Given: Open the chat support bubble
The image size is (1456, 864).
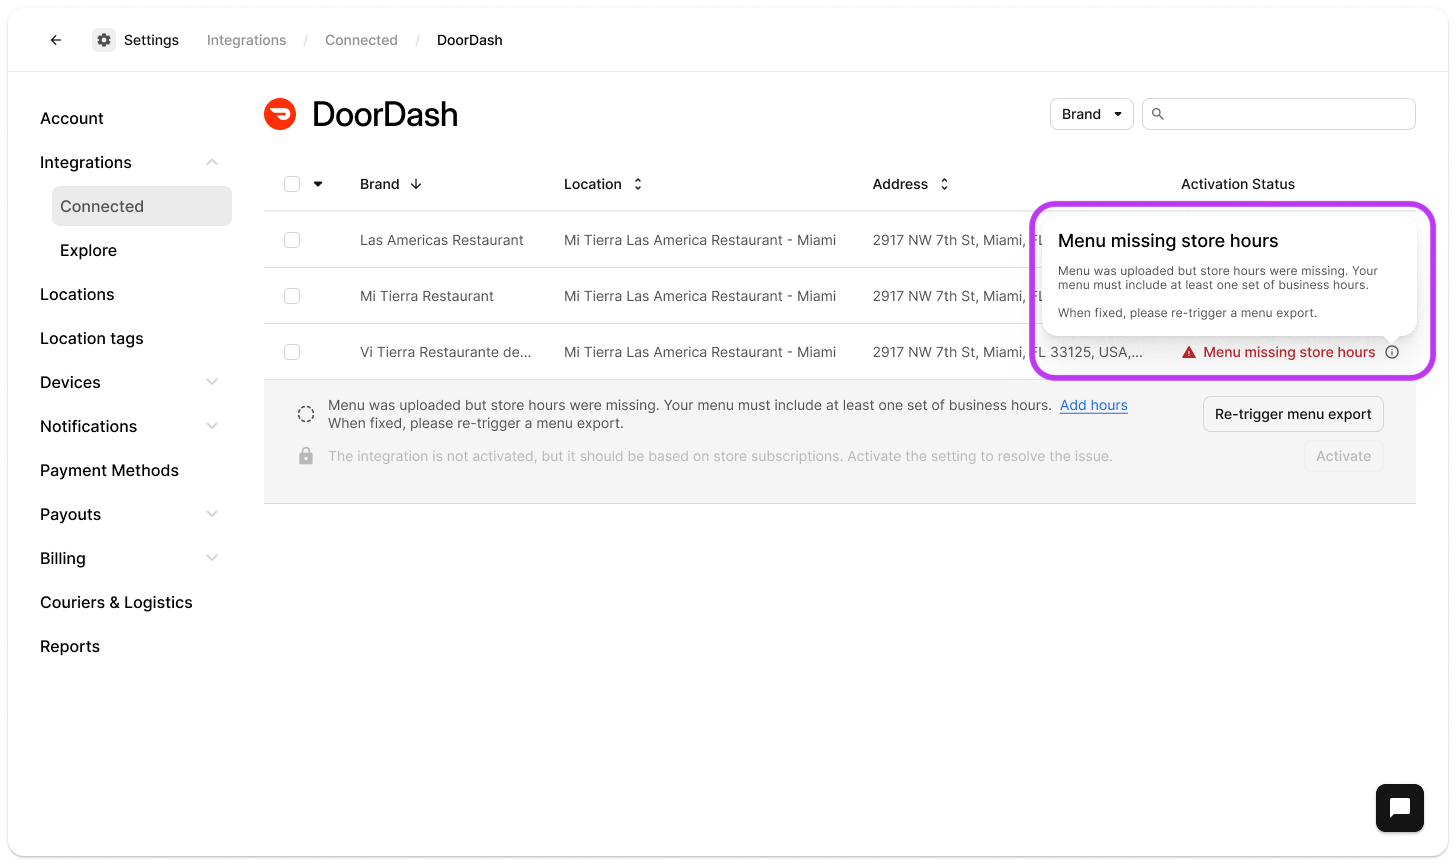Looking at the screenshot, I should pyautogui.click(x=1399, y=808).
